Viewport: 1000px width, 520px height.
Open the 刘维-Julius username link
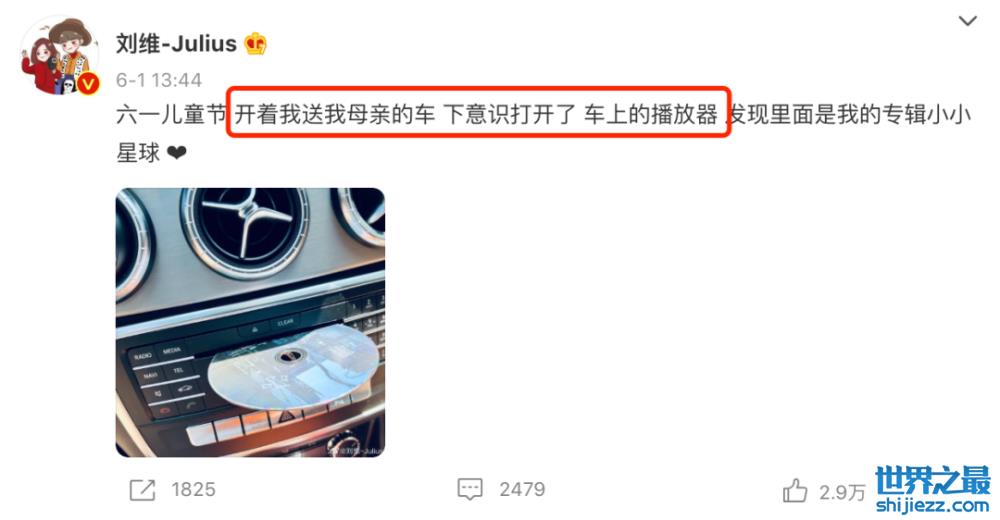click(x=176, y=44)
